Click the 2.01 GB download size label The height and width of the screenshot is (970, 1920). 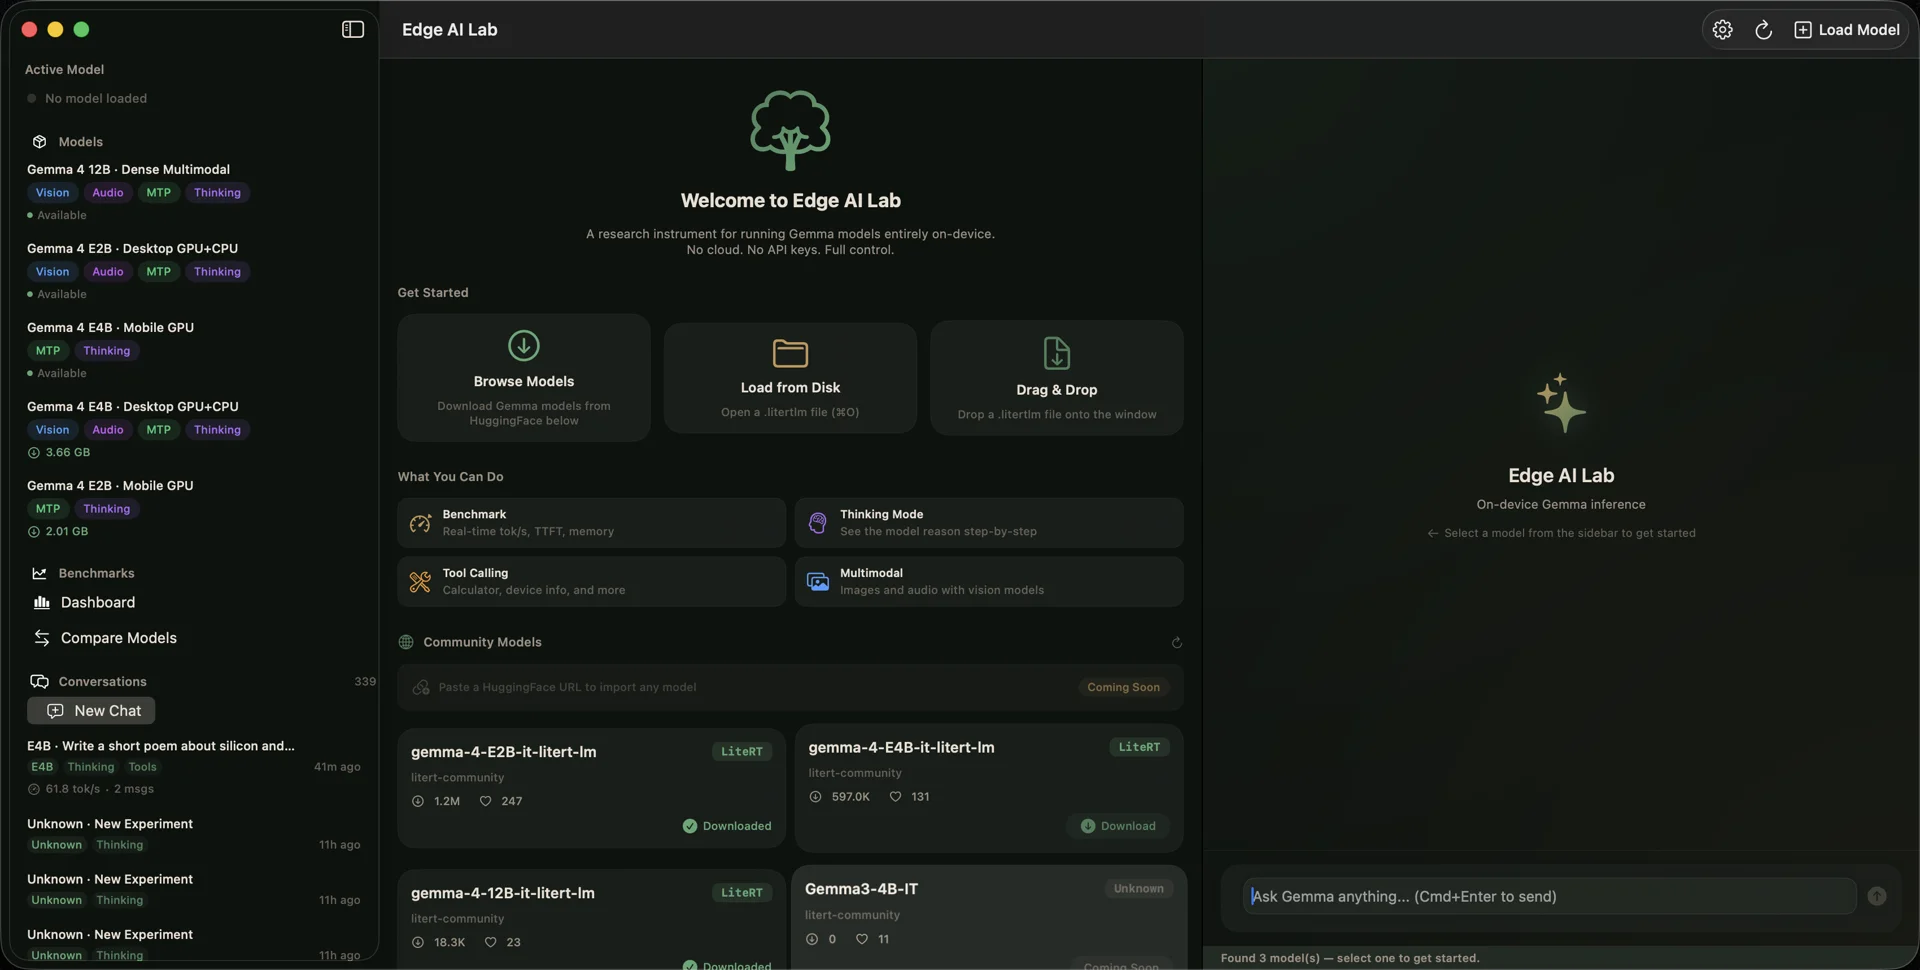[67, 531]
